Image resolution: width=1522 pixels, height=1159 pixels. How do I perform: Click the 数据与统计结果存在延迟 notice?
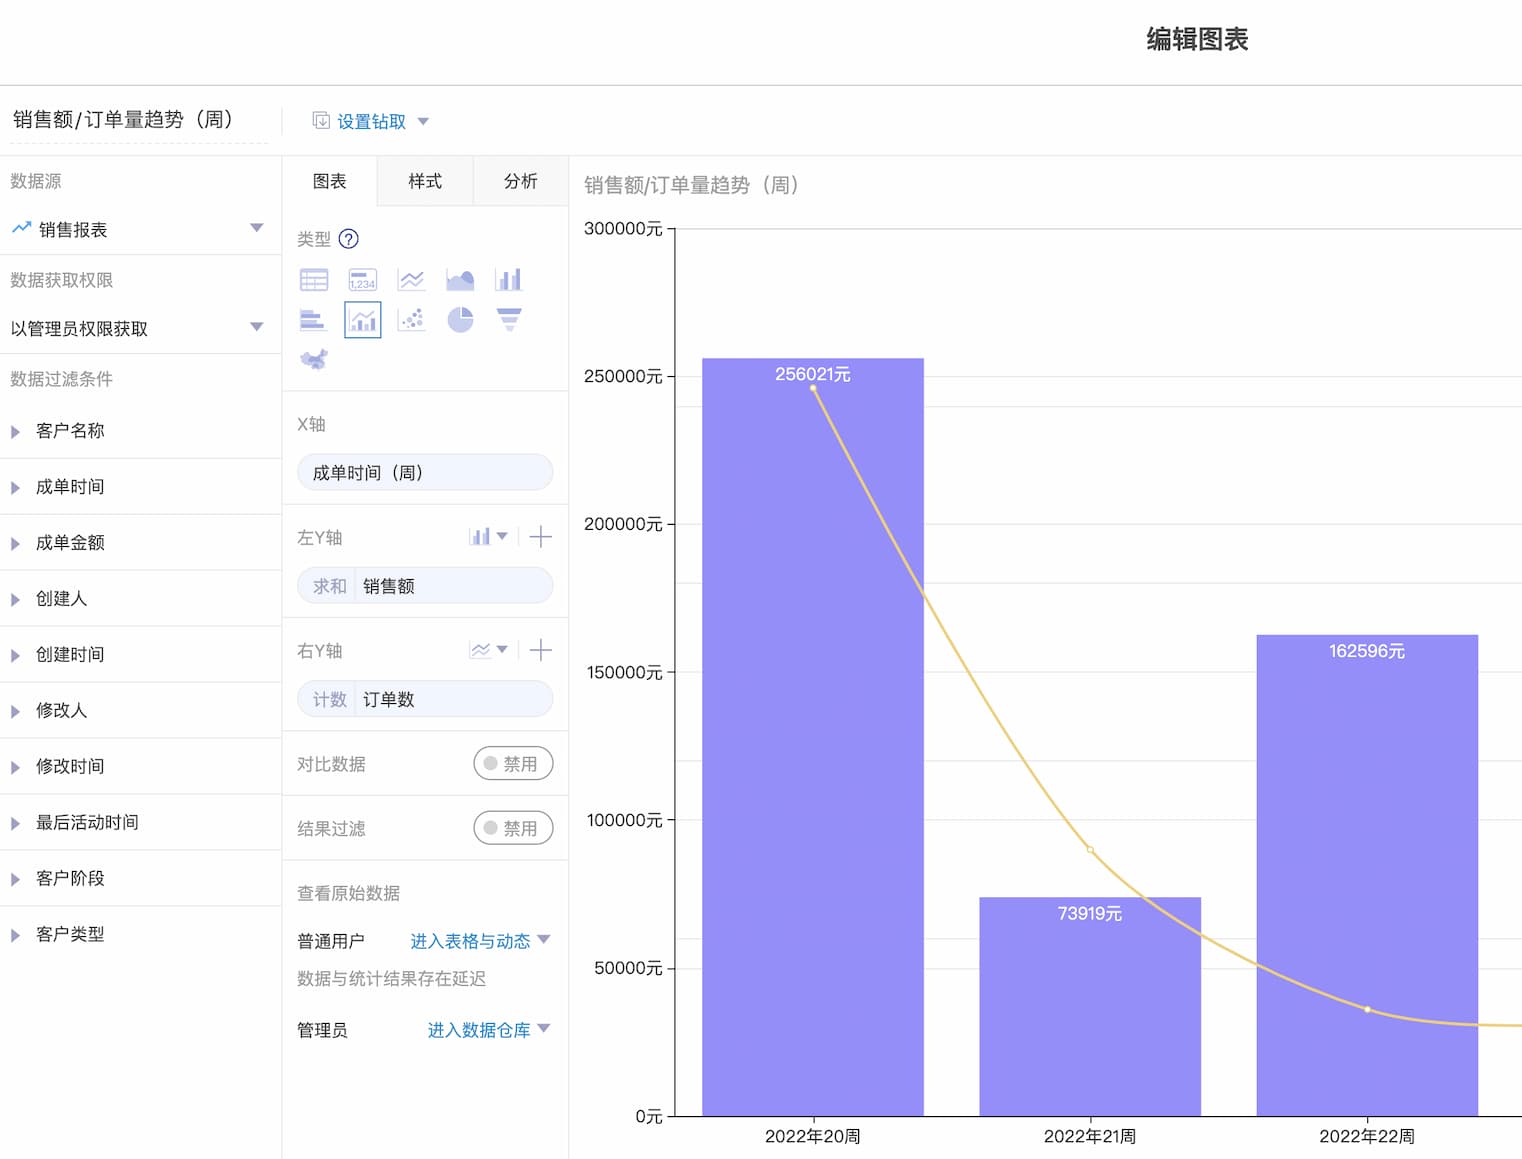391,979
